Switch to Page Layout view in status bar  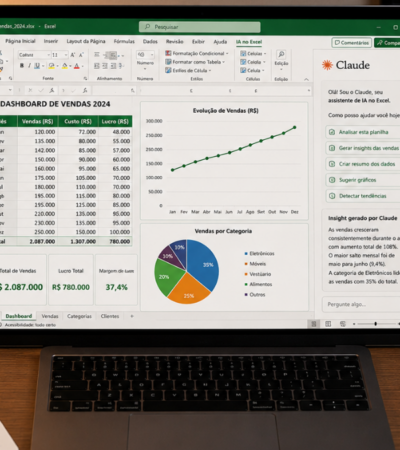coord(328,324)
